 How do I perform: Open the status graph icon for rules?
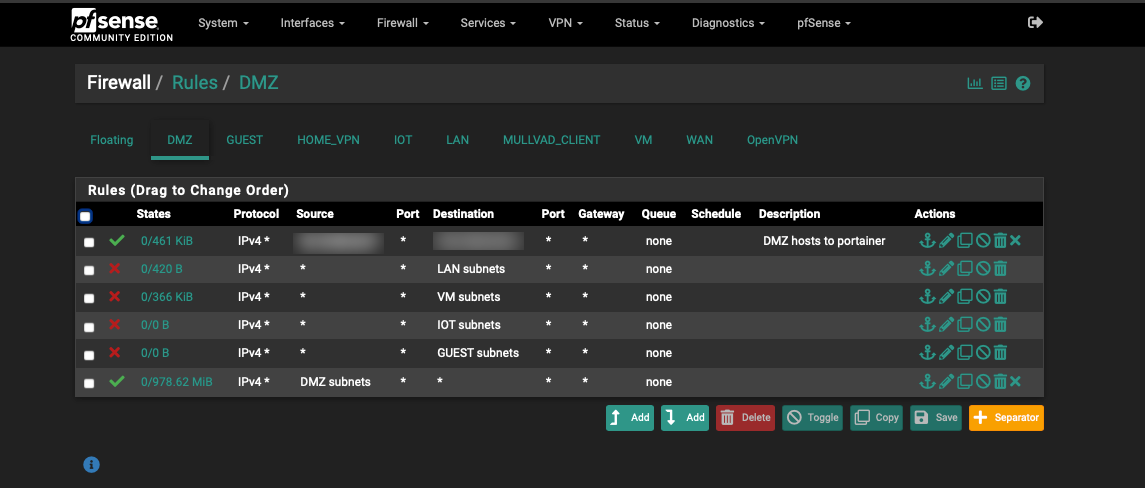(974, 83)
